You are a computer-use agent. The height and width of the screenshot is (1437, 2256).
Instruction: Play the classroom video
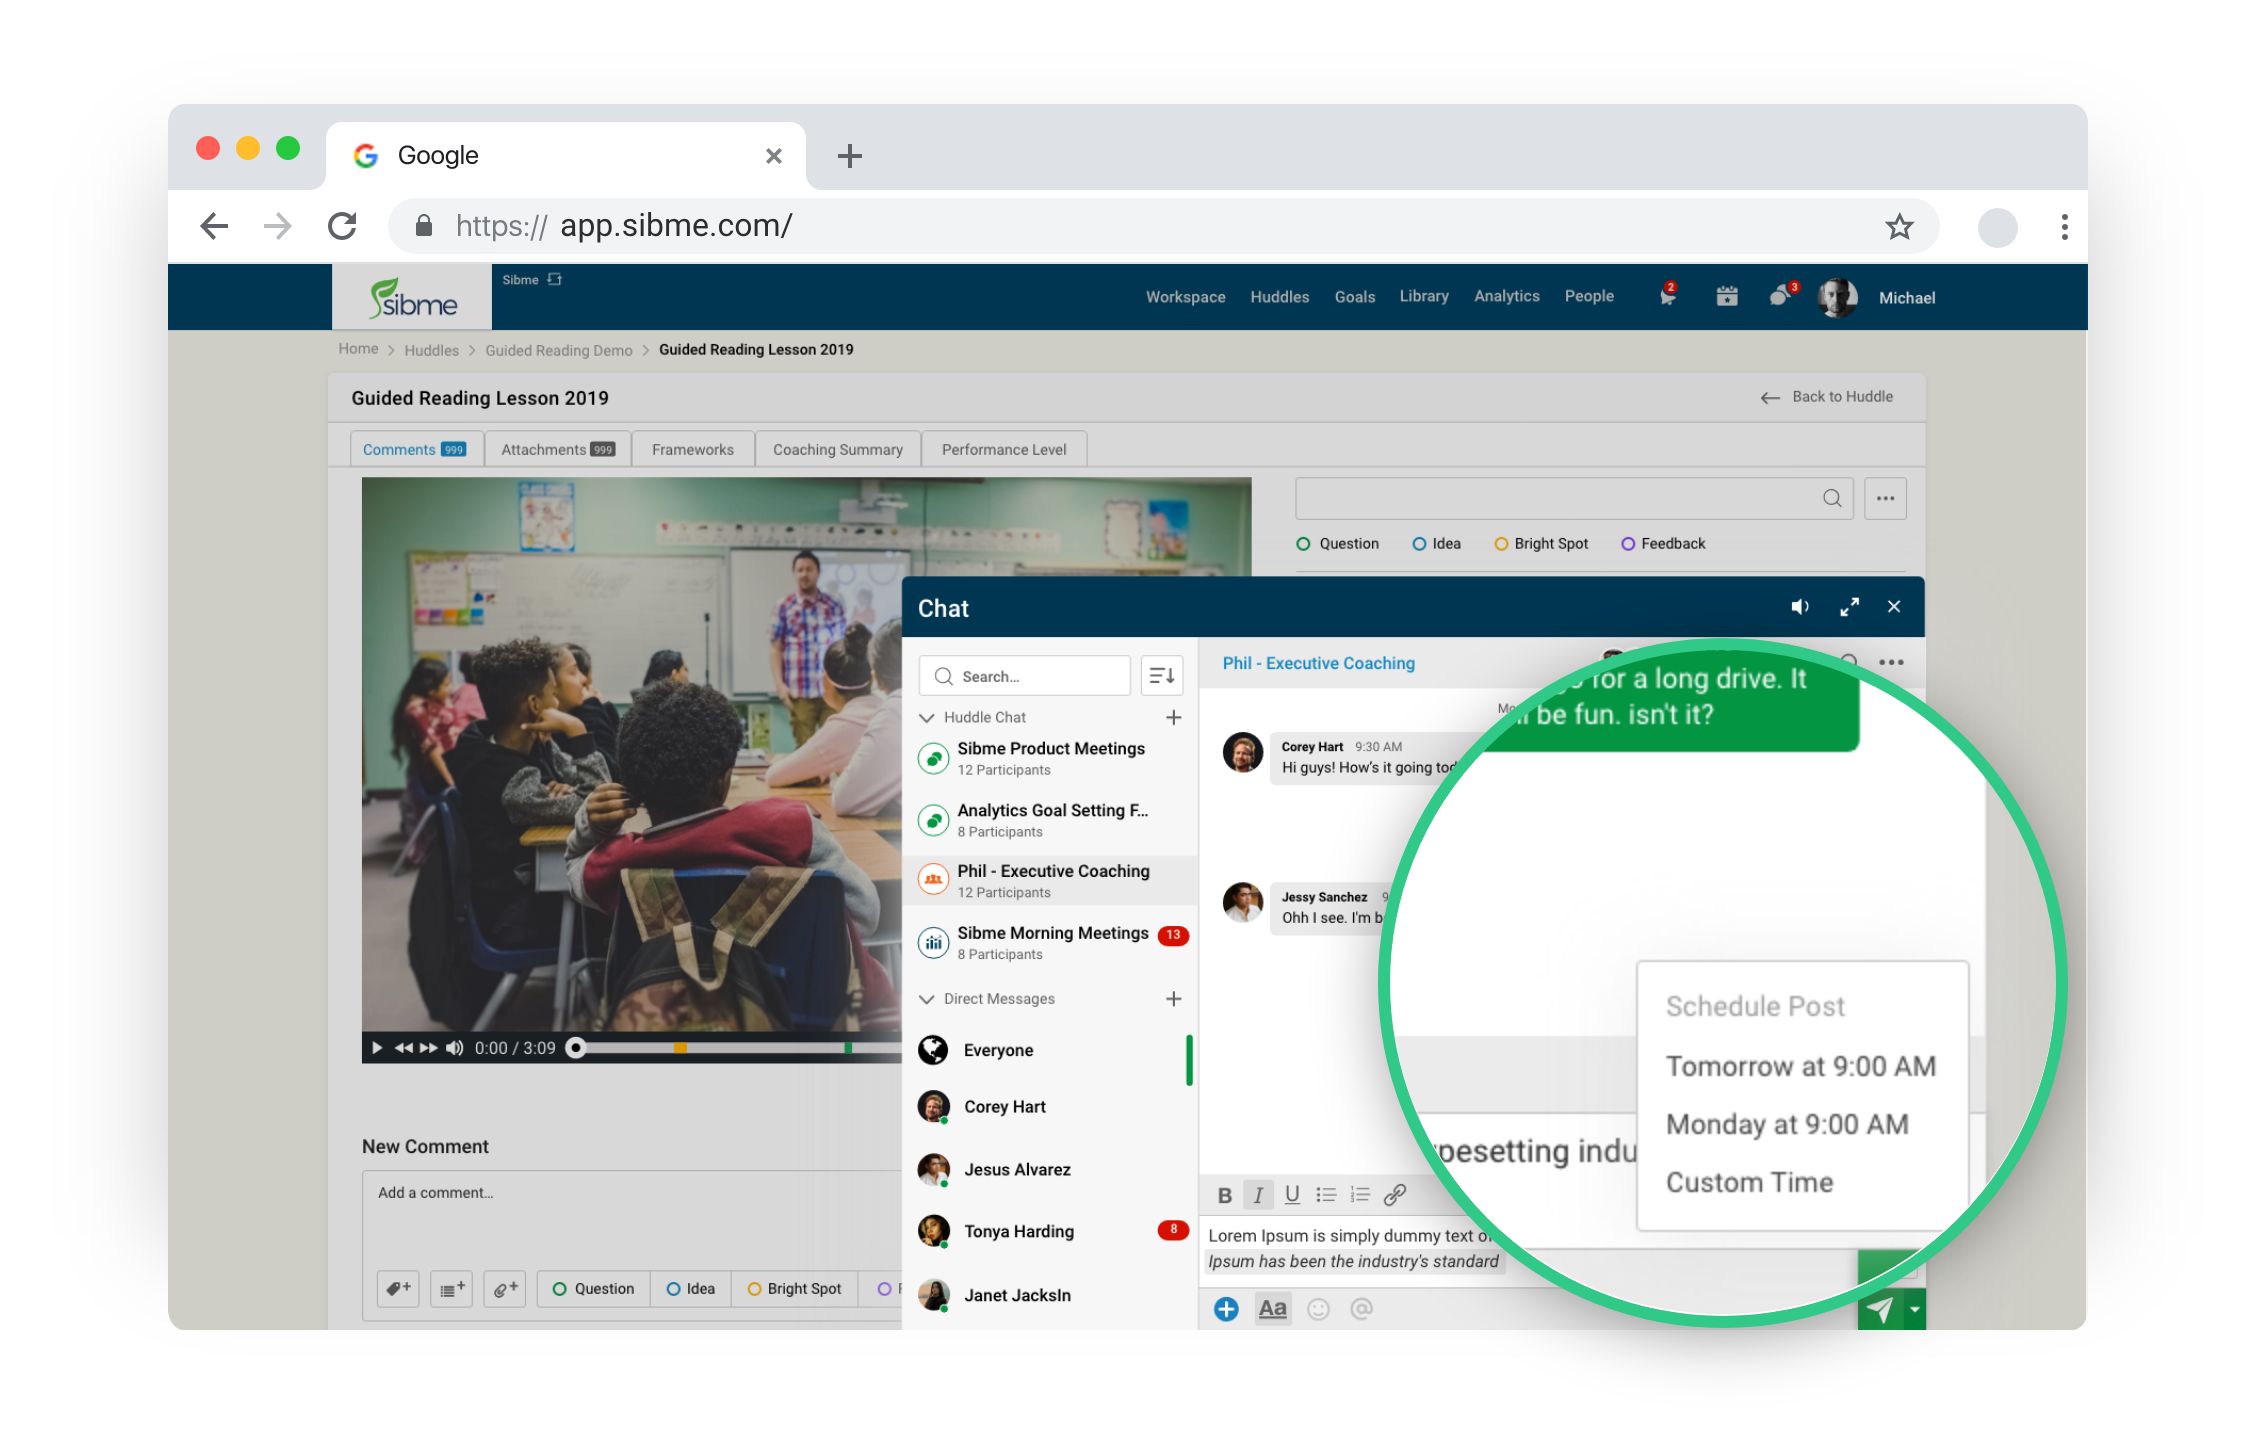[x=377, y=1048]
